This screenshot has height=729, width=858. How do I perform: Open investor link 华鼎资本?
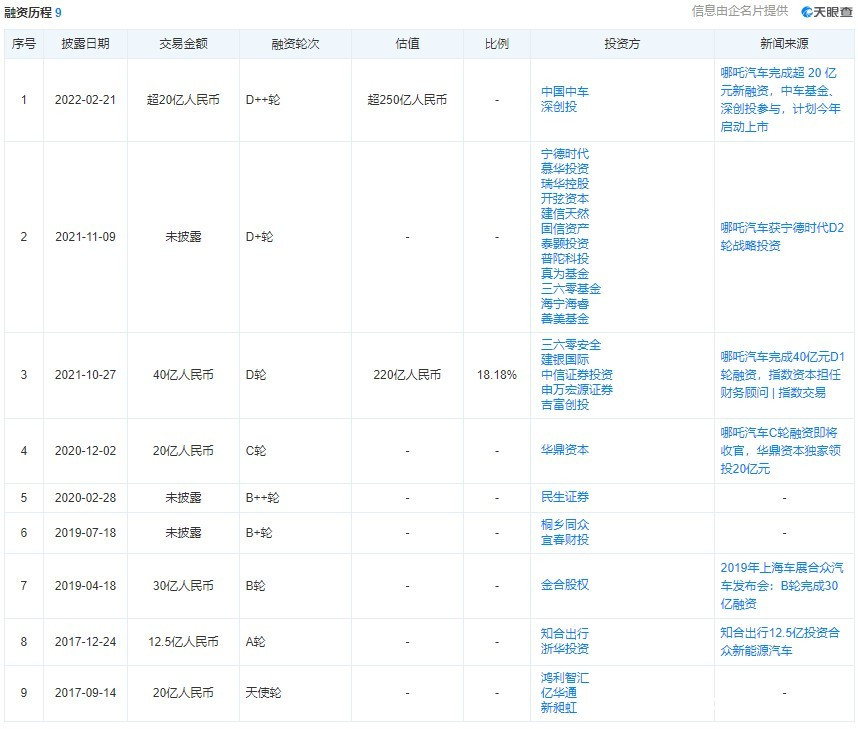point(565,450)
